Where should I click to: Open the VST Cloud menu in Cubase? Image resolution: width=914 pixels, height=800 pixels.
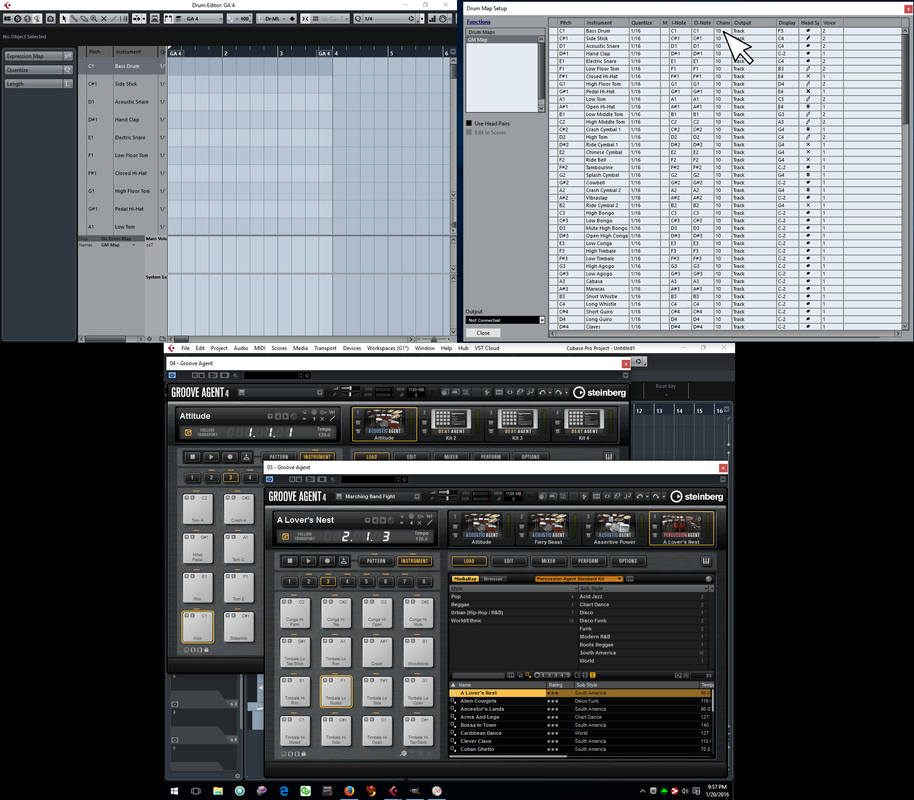click(x=487, y=348)
